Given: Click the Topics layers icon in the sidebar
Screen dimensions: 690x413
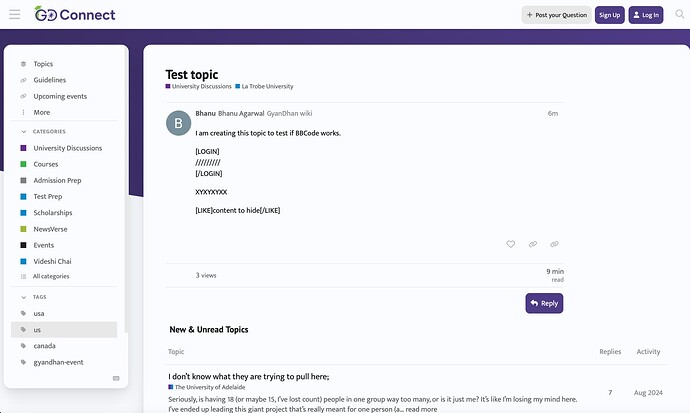Looking at the screenshot, I should [x=23, y=64].
